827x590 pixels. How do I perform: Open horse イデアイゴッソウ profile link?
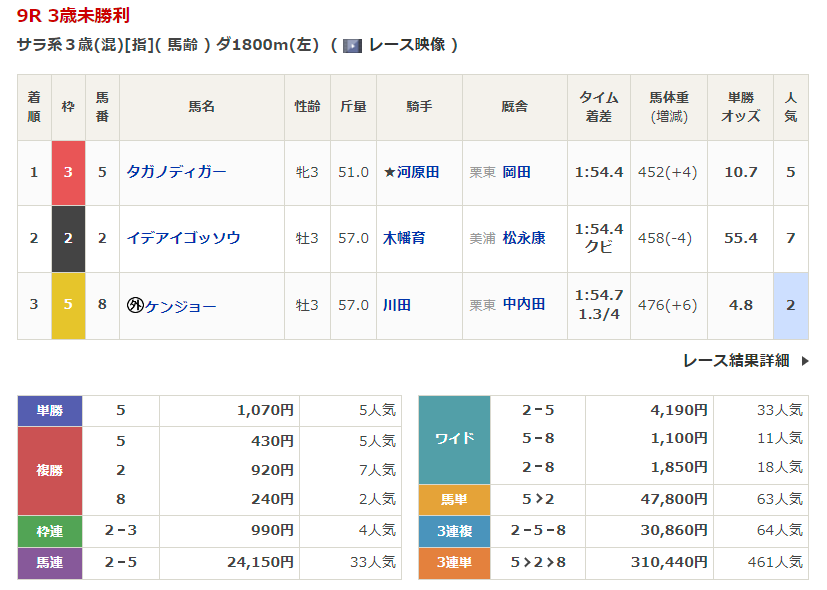pyautogui.click(x=183, y=238)
